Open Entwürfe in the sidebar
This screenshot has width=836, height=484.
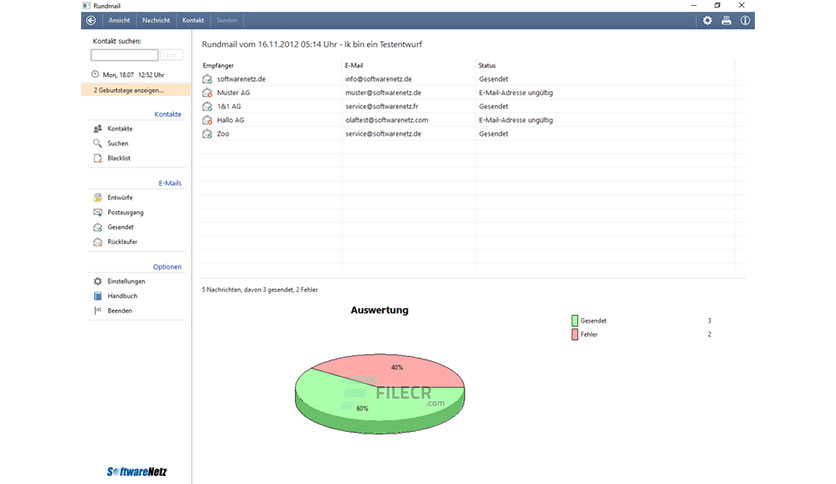pos(120,197)
